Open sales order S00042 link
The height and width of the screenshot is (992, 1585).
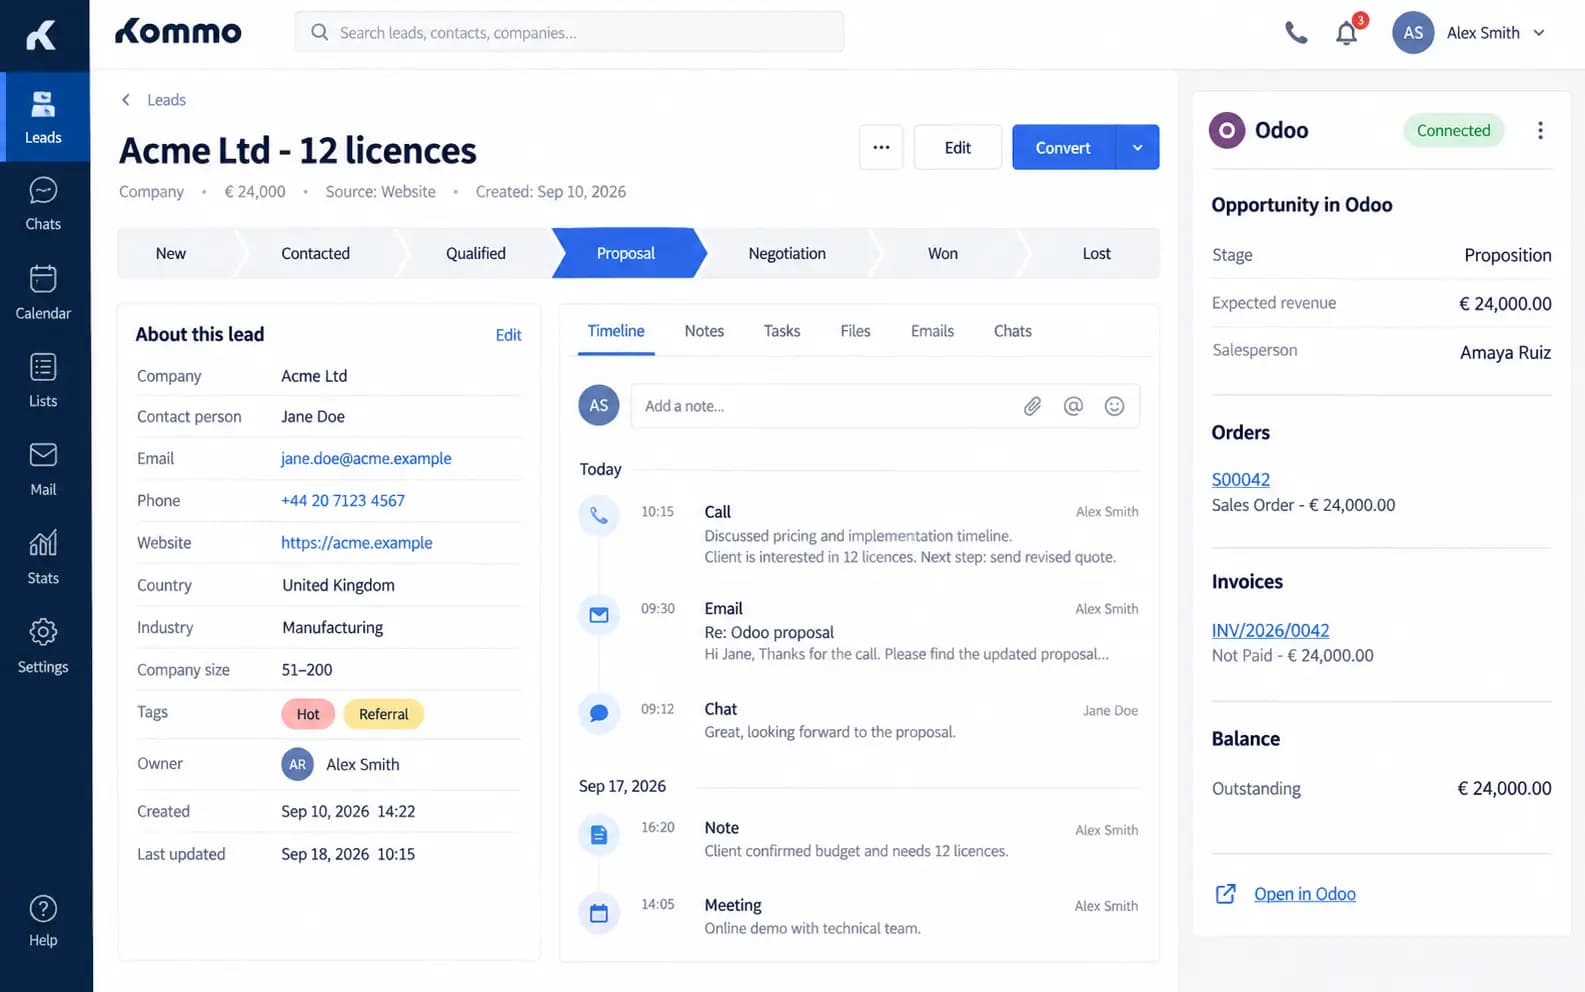tap(1241, 480)
